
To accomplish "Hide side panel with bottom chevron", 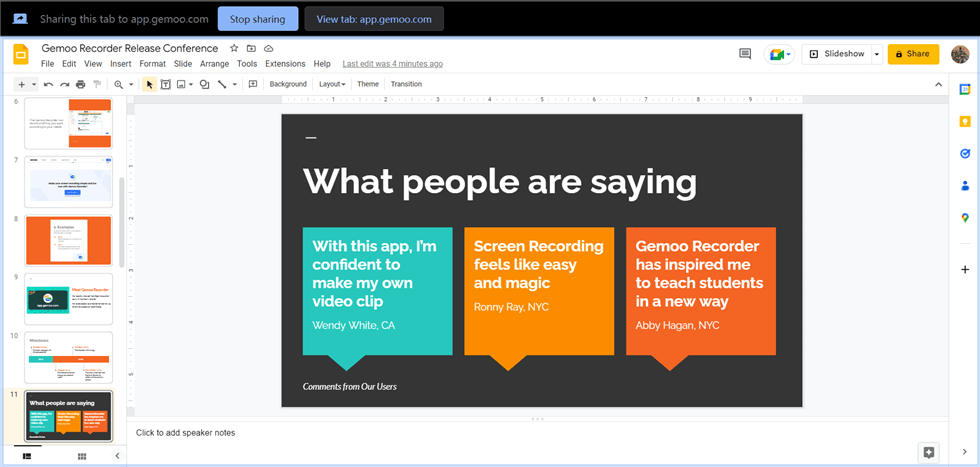I will 965,451.
